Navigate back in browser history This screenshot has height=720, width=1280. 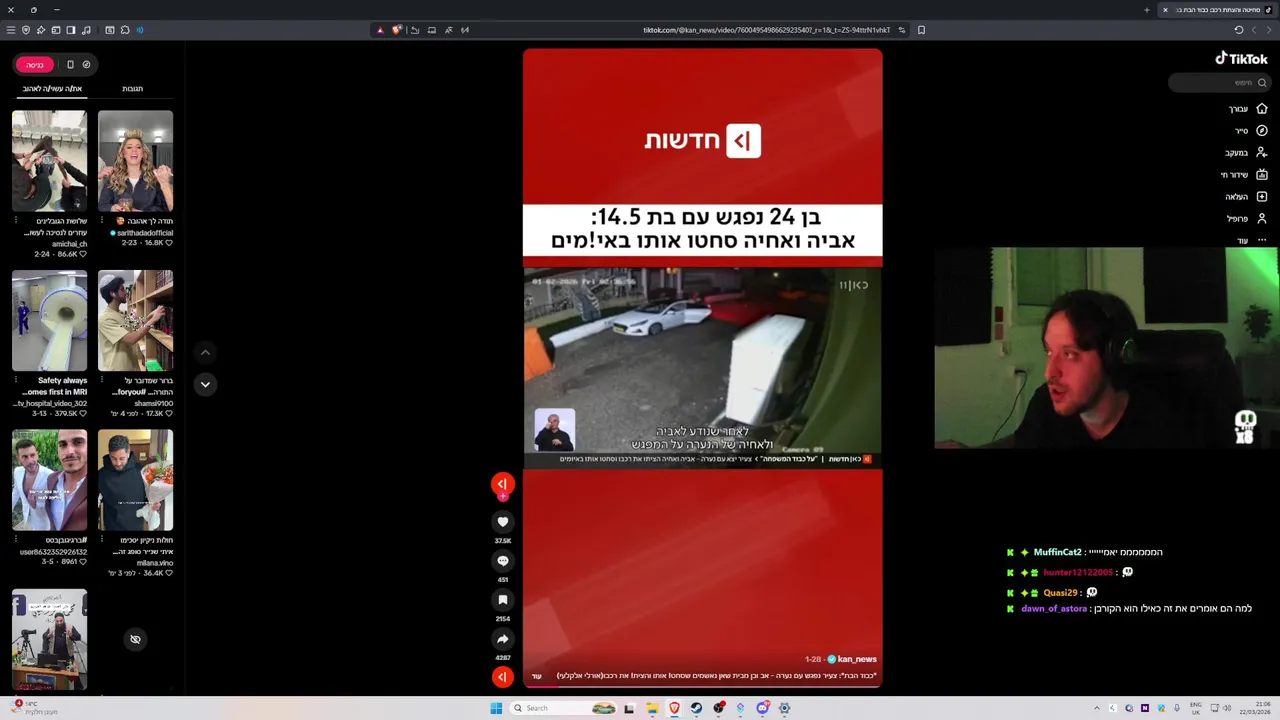[x=1269, y=30]
